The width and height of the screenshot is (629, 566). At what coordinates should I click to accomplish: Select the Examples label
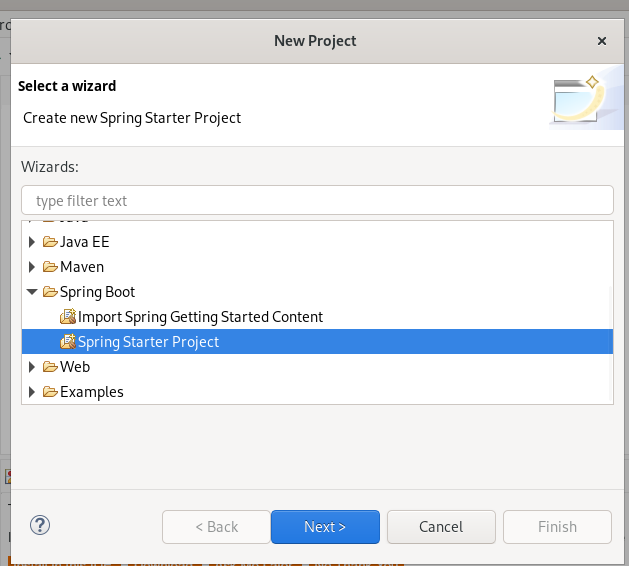tap(92, 392)
